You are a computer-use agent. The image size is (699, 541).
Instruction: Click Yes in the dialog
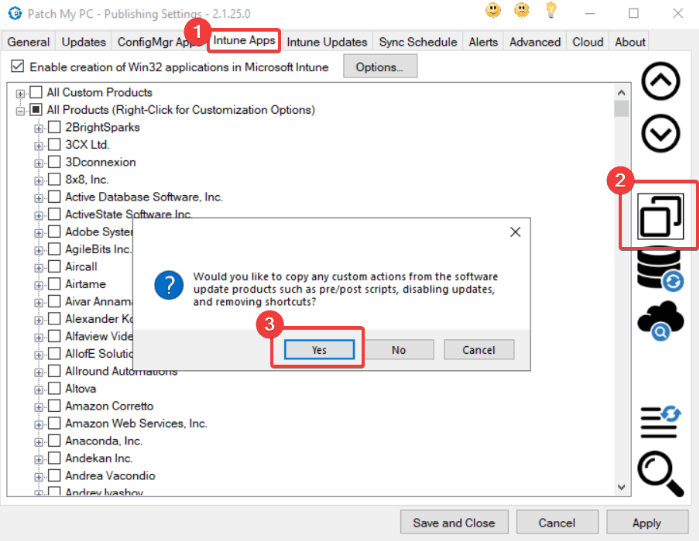(x=319, y=350)
